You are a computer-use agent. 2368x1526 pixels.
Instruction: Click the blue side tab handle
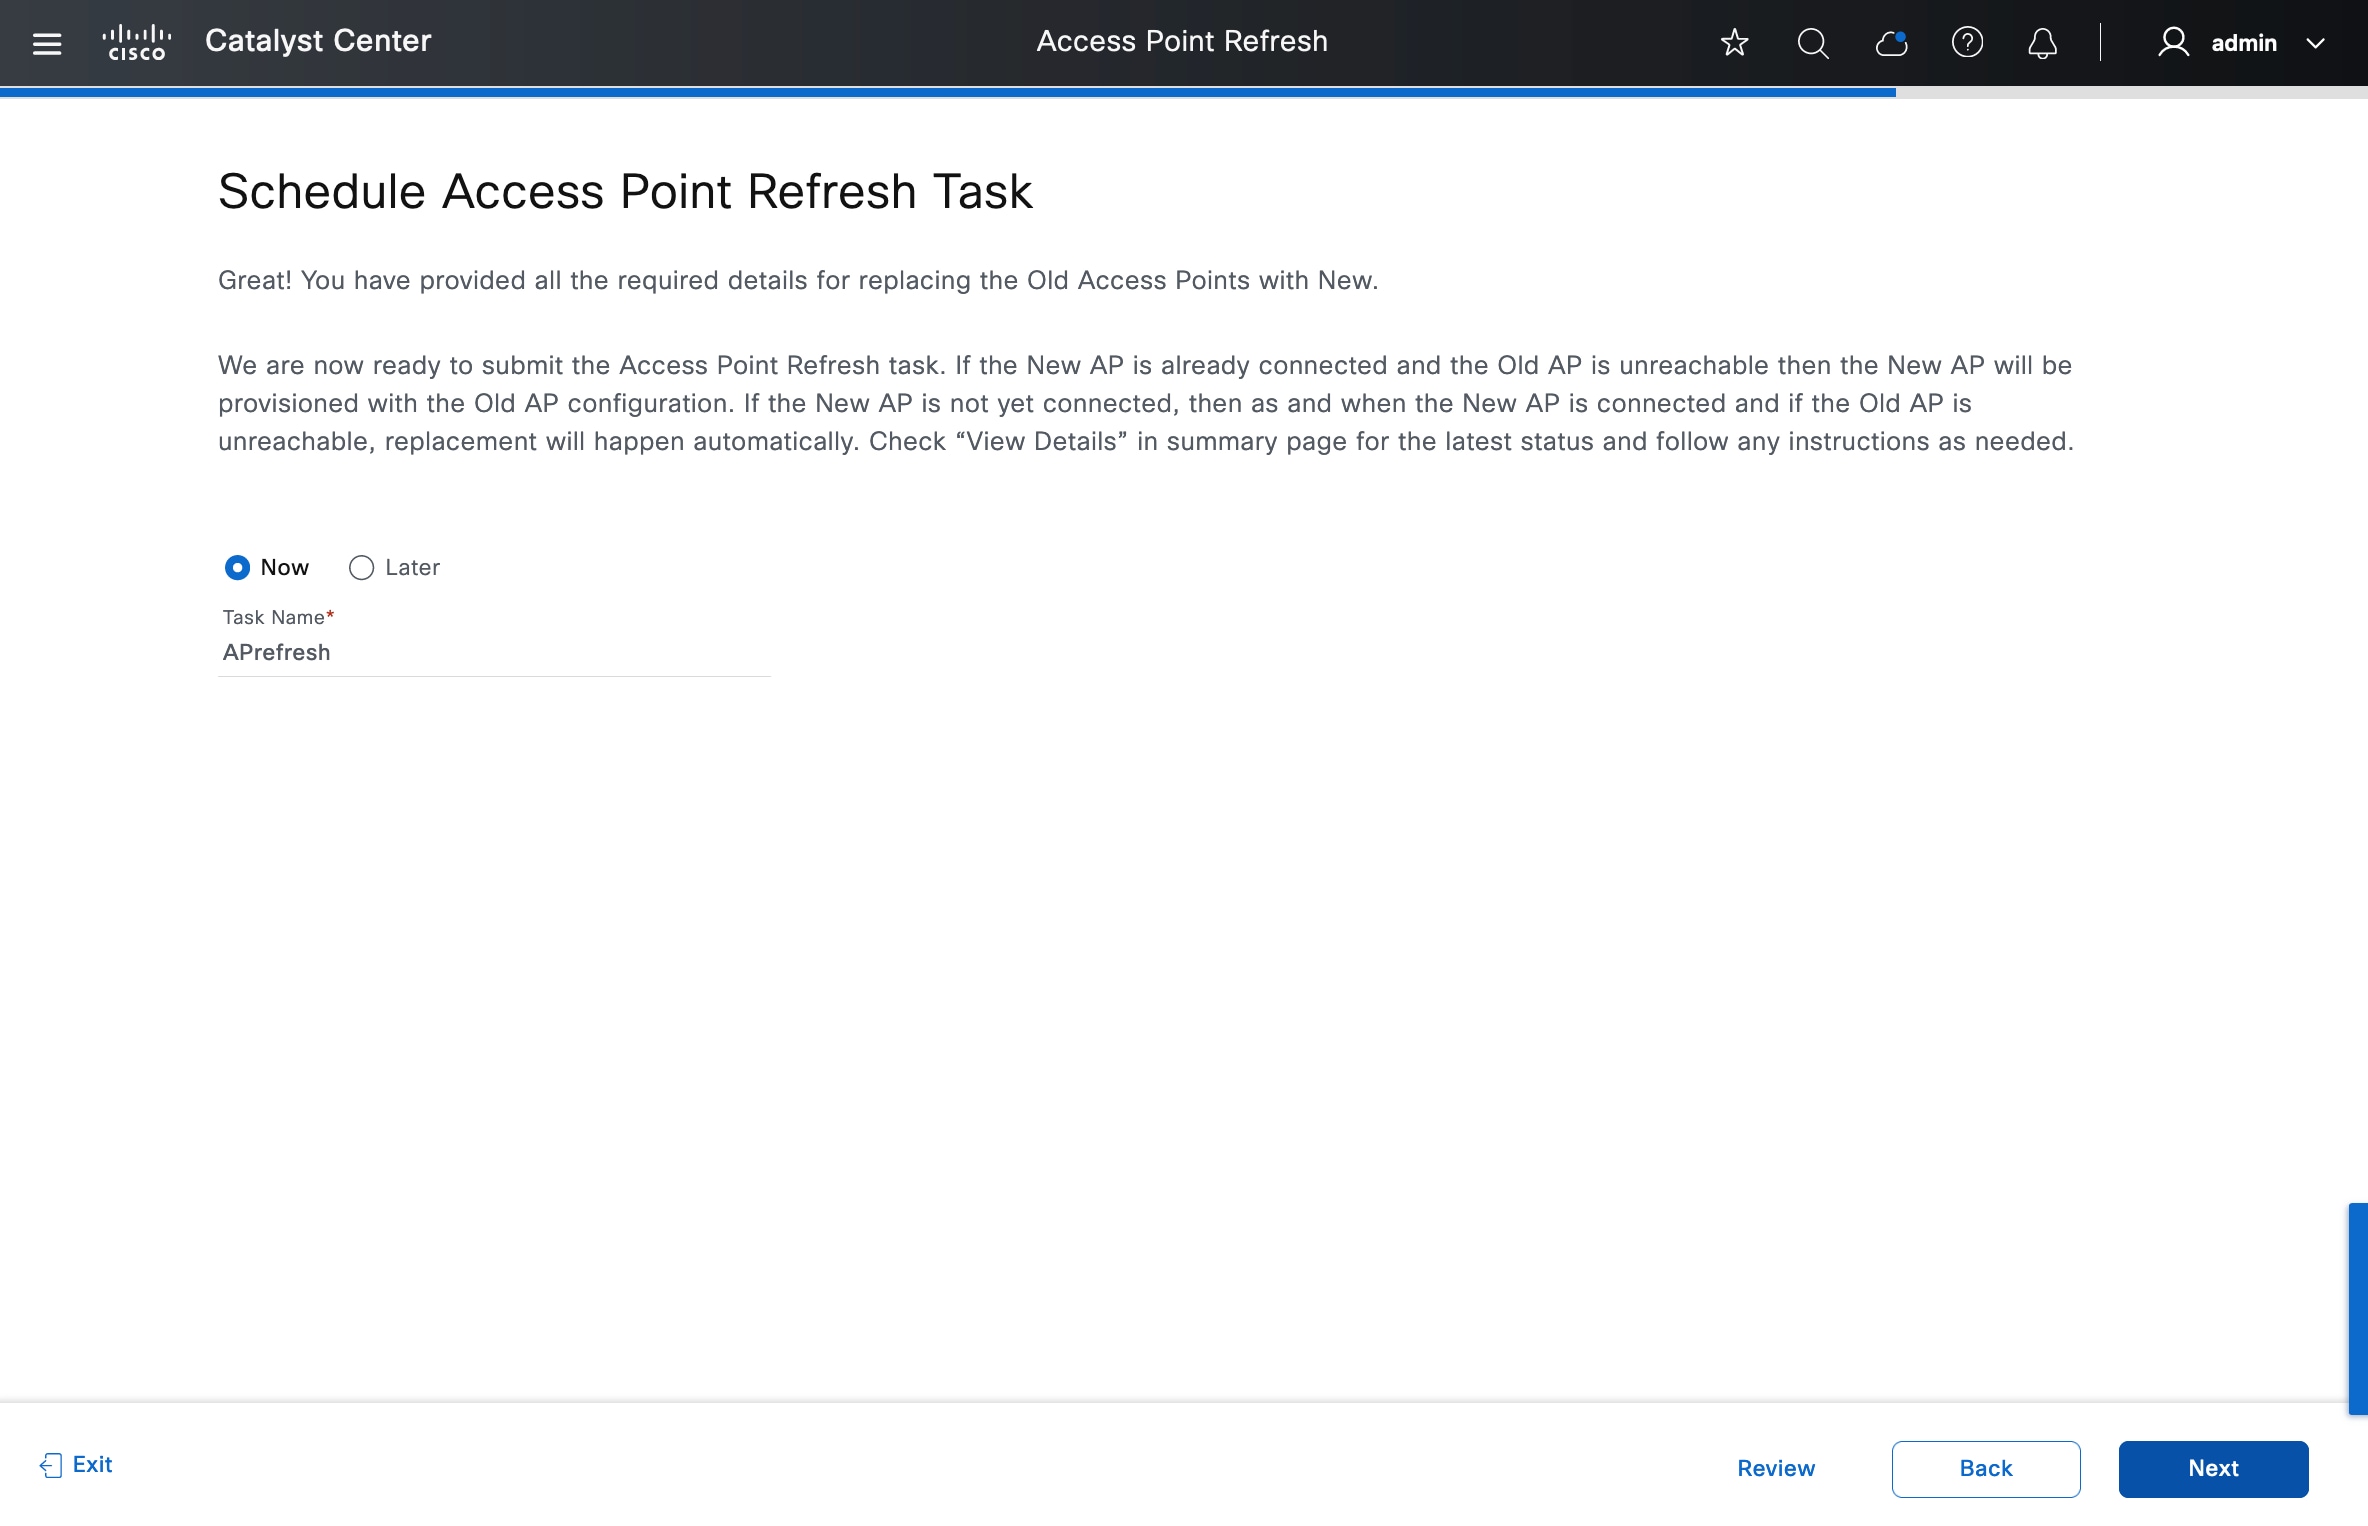[x=2357, y=1308]
